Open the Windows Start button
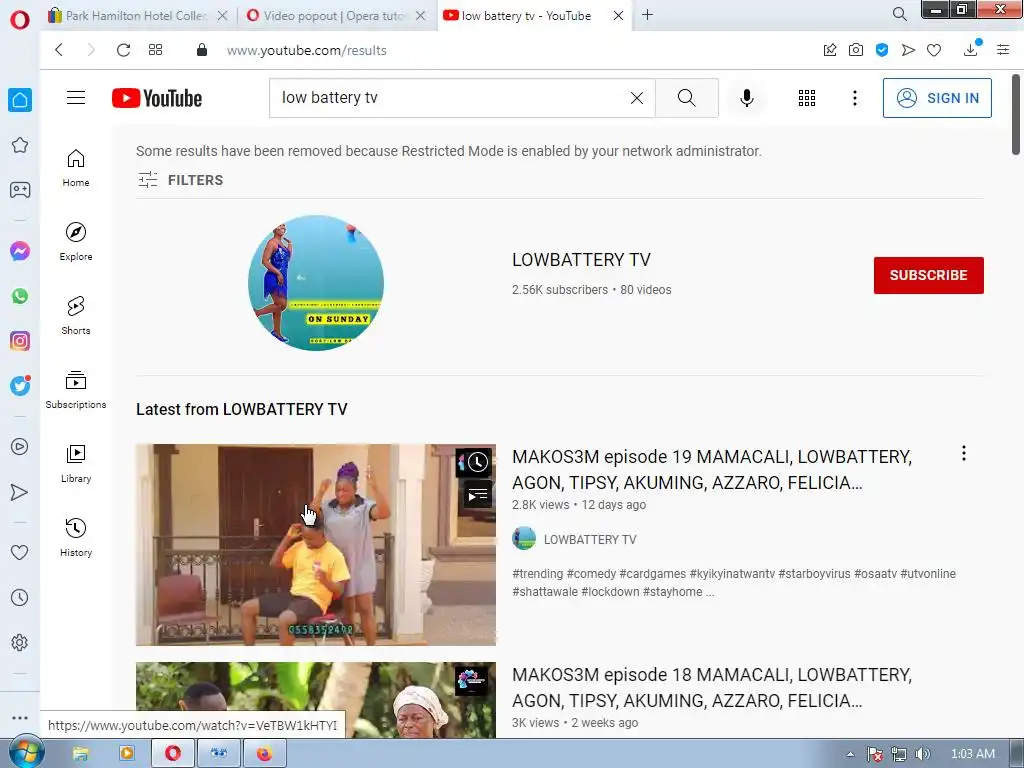 point(26,753)
